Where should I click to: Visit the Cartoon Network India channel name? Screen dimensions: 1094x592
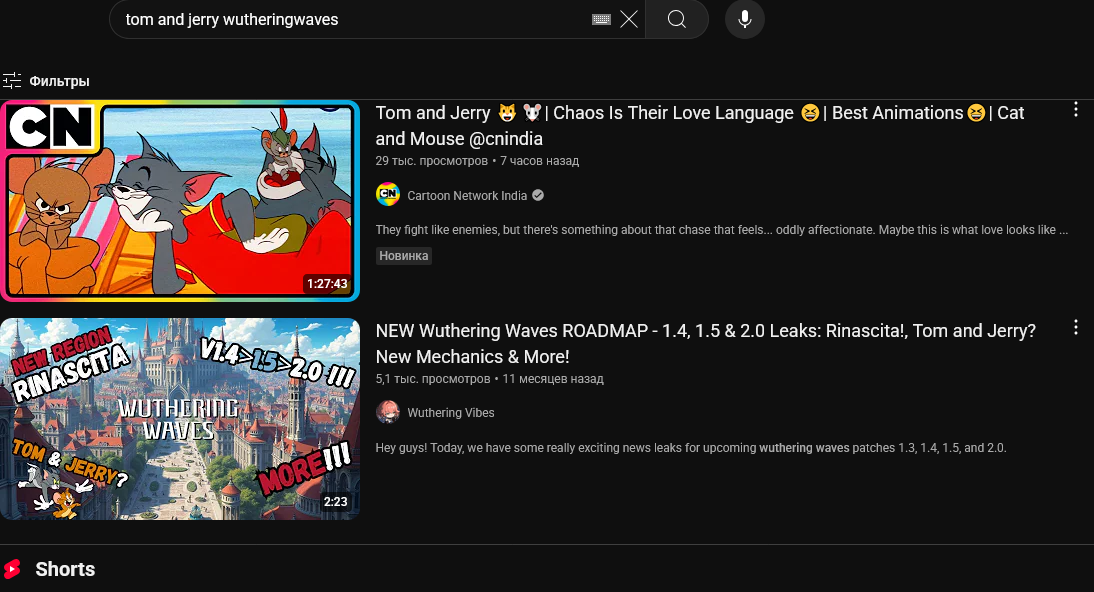467,195
